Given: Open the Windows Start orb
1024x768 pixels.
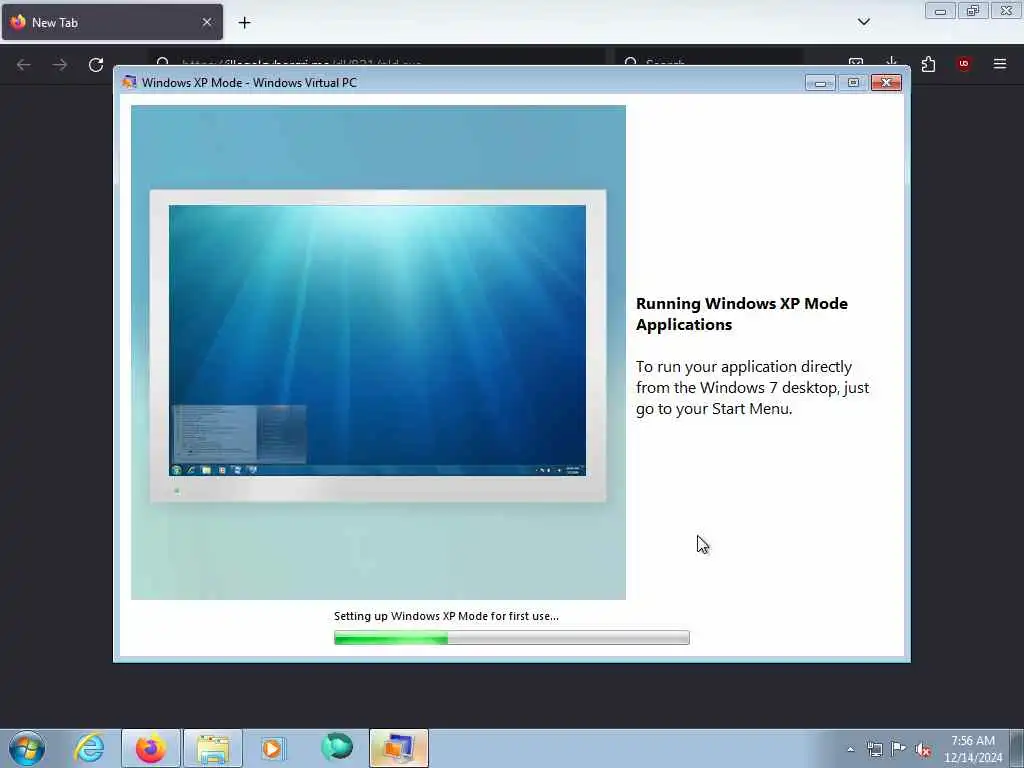Looking at the screenshot, I should click(x=27, y=748).
